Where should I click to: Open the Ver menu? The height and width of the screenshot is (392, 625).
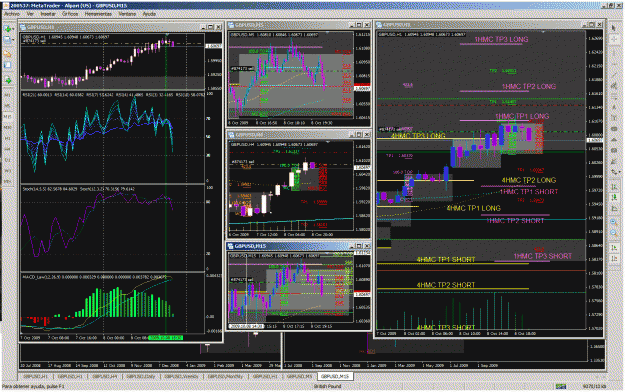(x=30, y=14)
